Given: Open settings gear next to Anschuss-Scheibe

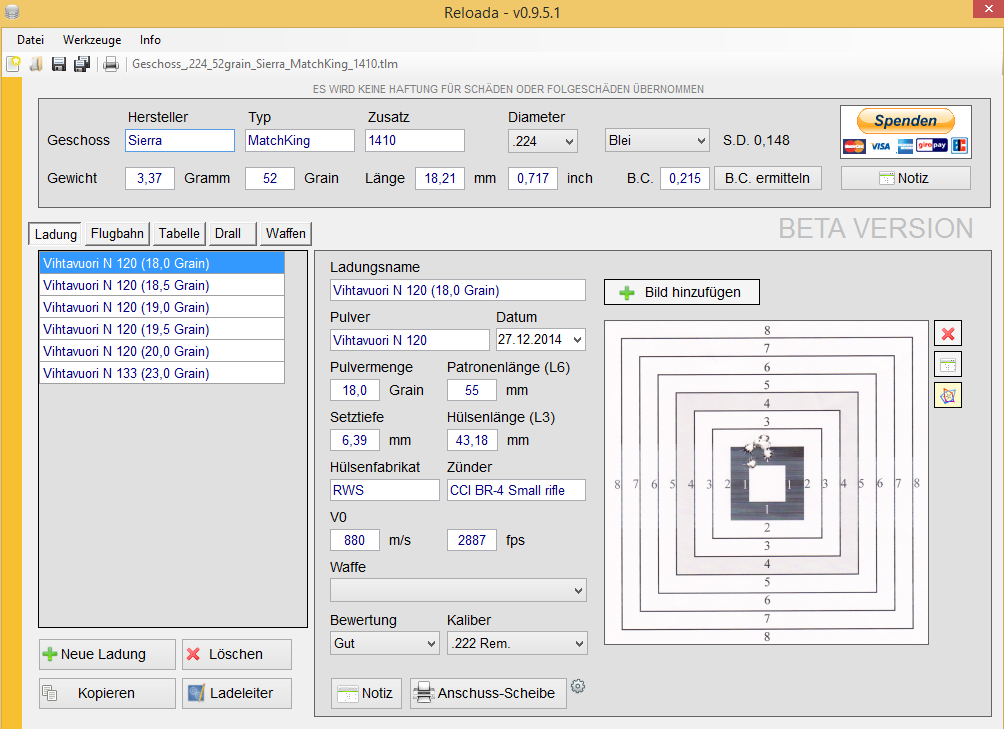Looking at the screenshot, I should click(x=578, y=686).
